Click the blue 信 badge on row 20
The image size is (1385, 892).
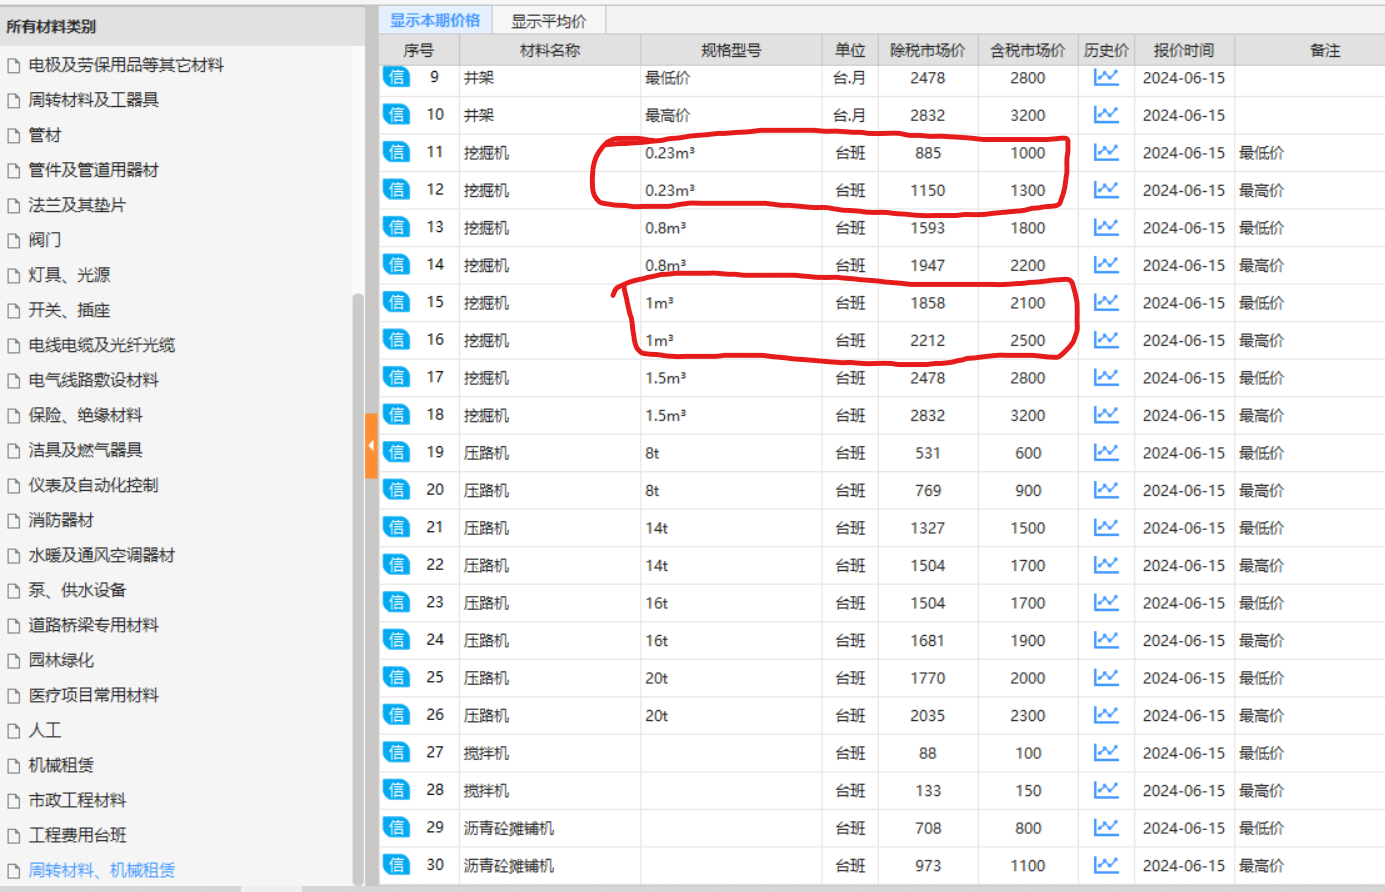pyautogui.click(x=397, y=490)
